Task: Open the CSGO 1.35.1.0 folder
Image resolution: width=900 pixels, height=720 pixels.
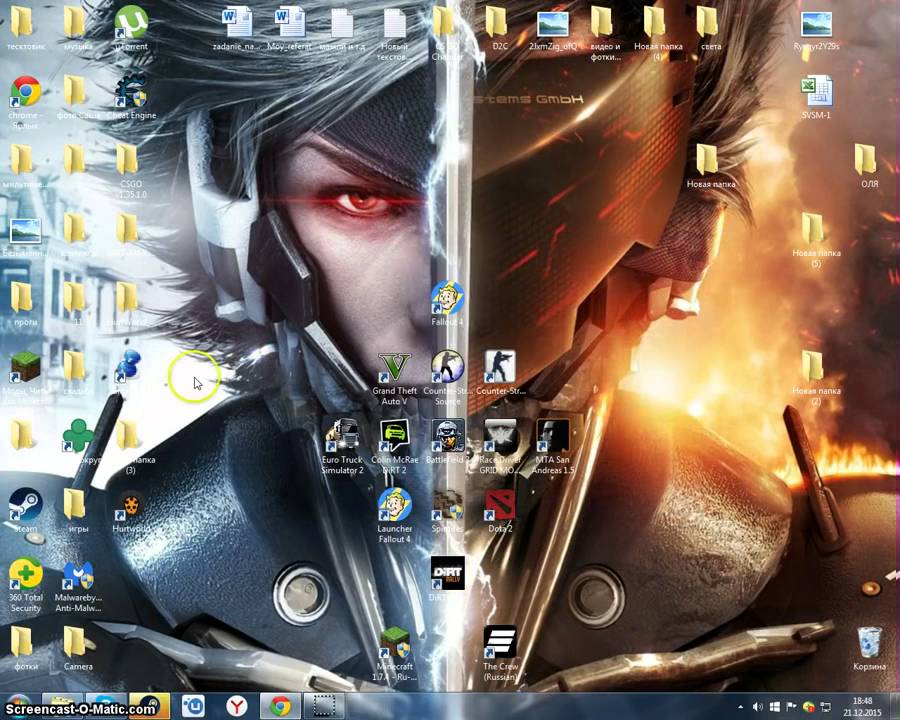Action: 131,171
